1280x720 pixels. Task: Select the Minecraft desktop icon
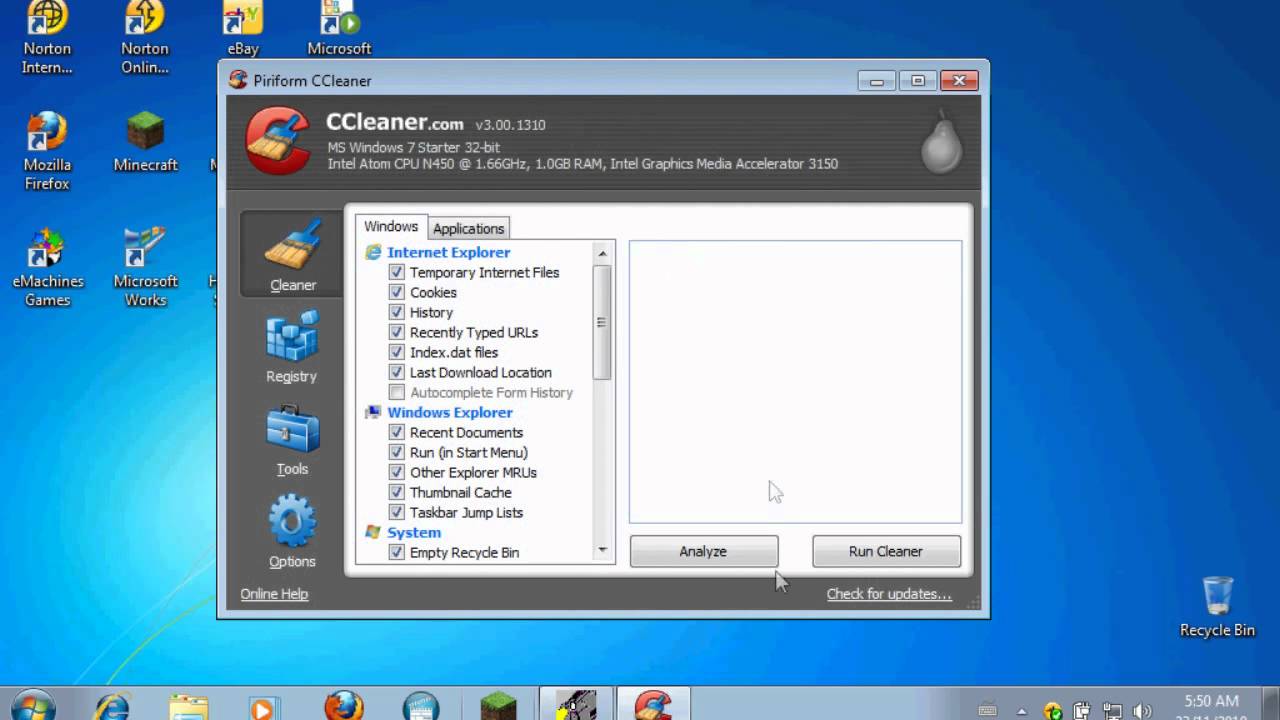(x=145, y=141)
